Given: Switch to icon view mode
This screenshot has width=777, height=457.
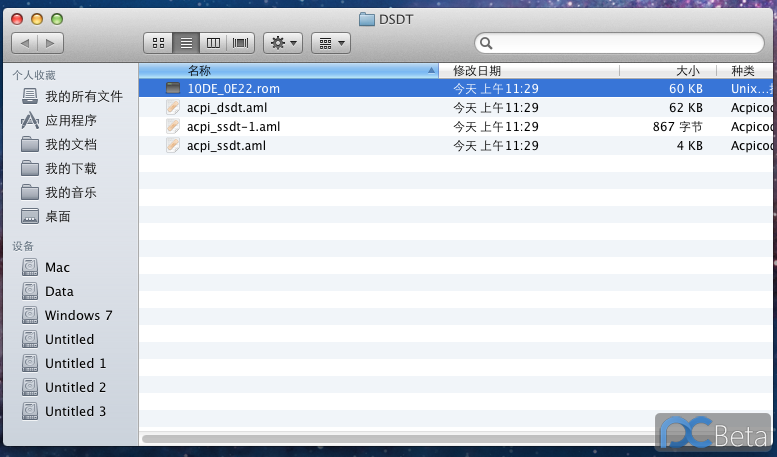Looking at the screenshot, I should click(x=158, y=43).
